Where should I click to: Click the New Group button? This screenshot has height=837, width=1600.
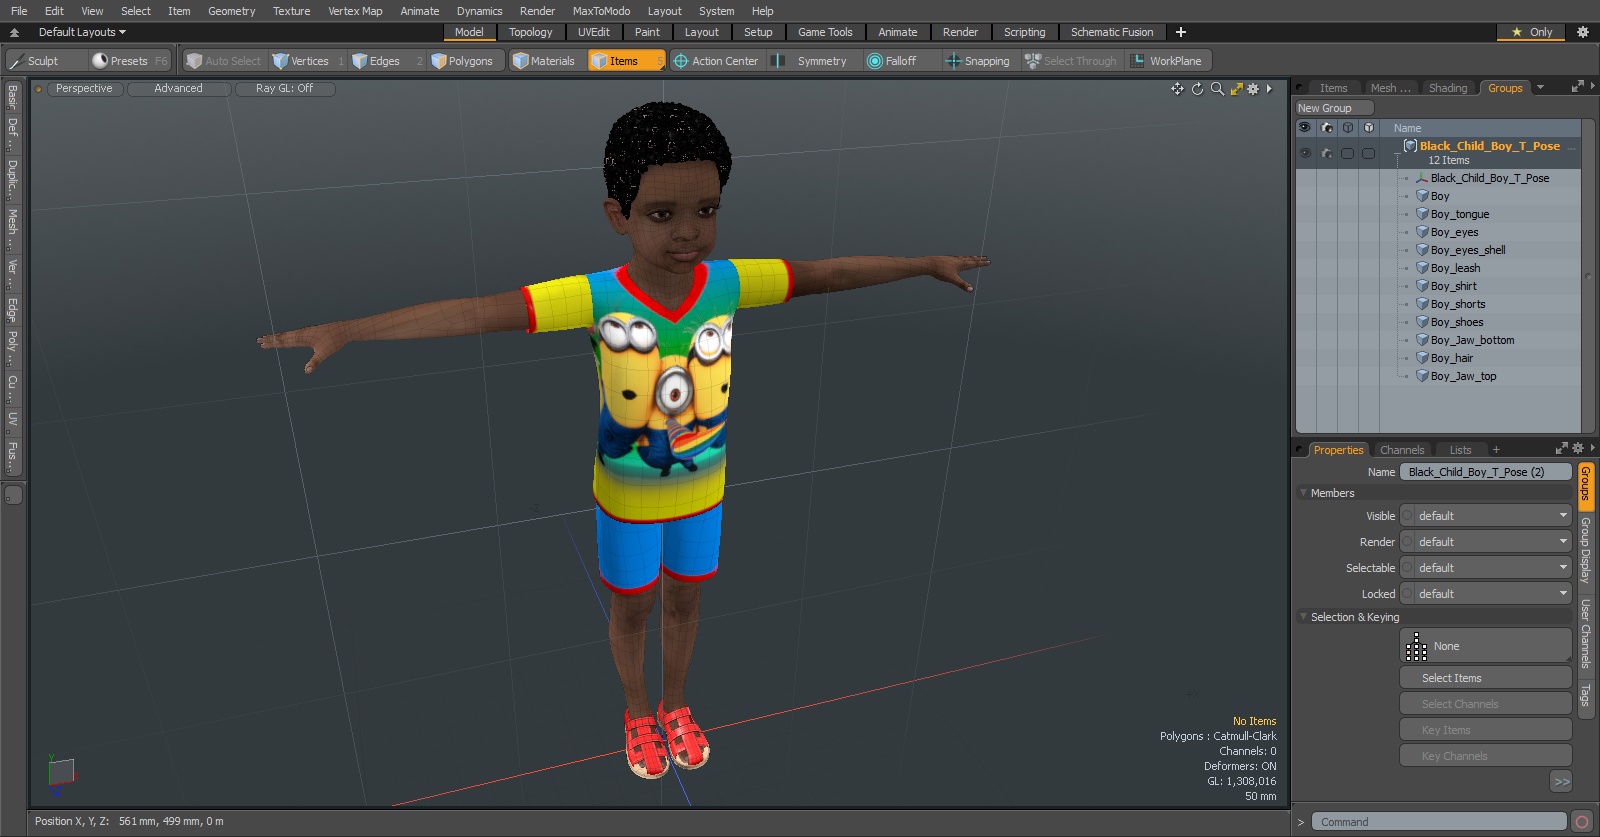point(1334,108)
